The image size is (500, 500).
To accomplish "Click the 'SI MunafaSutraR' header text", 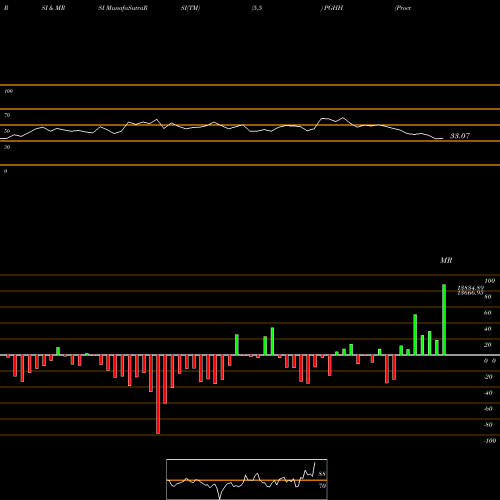I will point(123,8).
